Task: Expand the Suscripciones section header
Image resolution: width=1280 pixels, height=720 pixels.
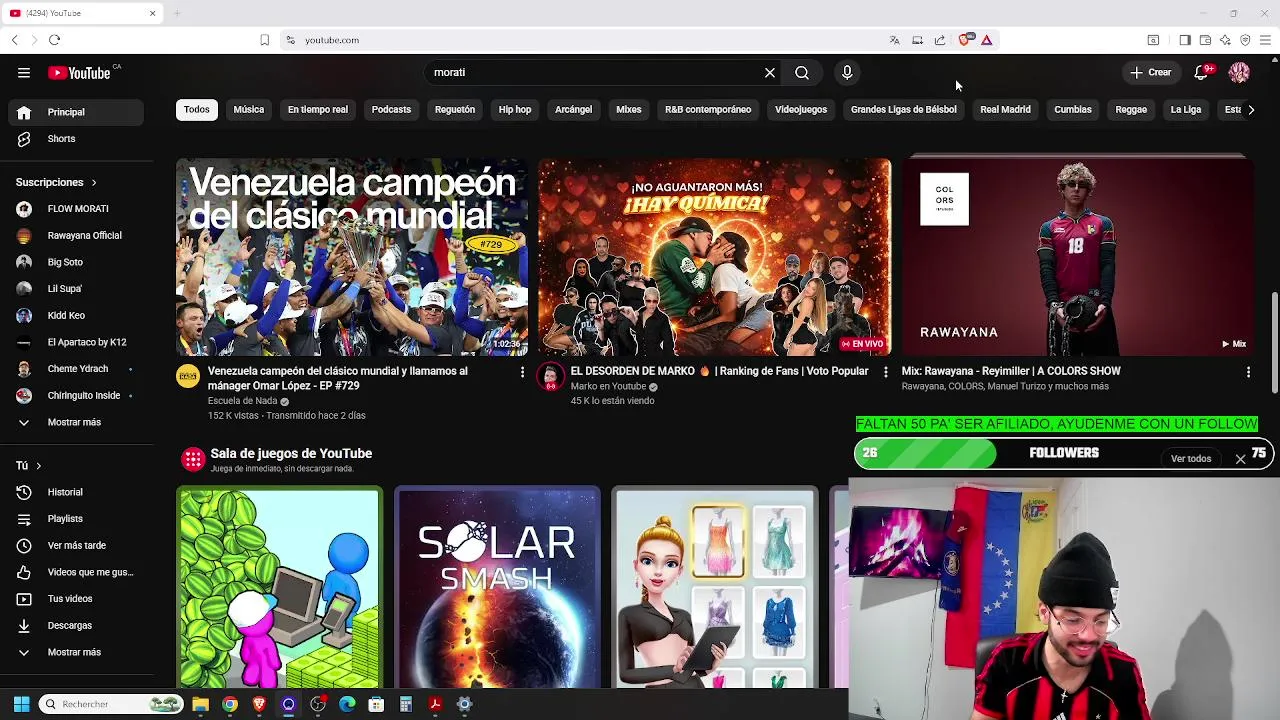Action: coord(56,182)
